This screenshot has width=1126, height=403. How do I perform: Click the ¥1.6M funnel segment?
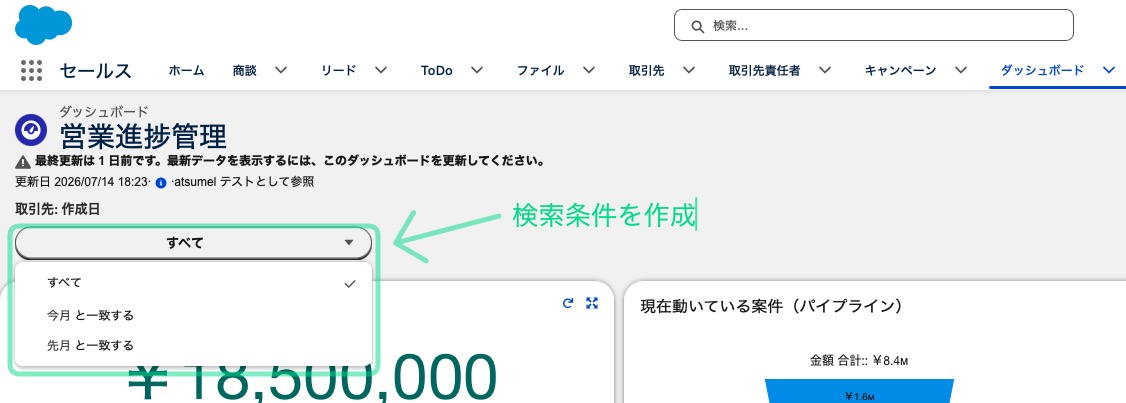(x=860, y=392)
